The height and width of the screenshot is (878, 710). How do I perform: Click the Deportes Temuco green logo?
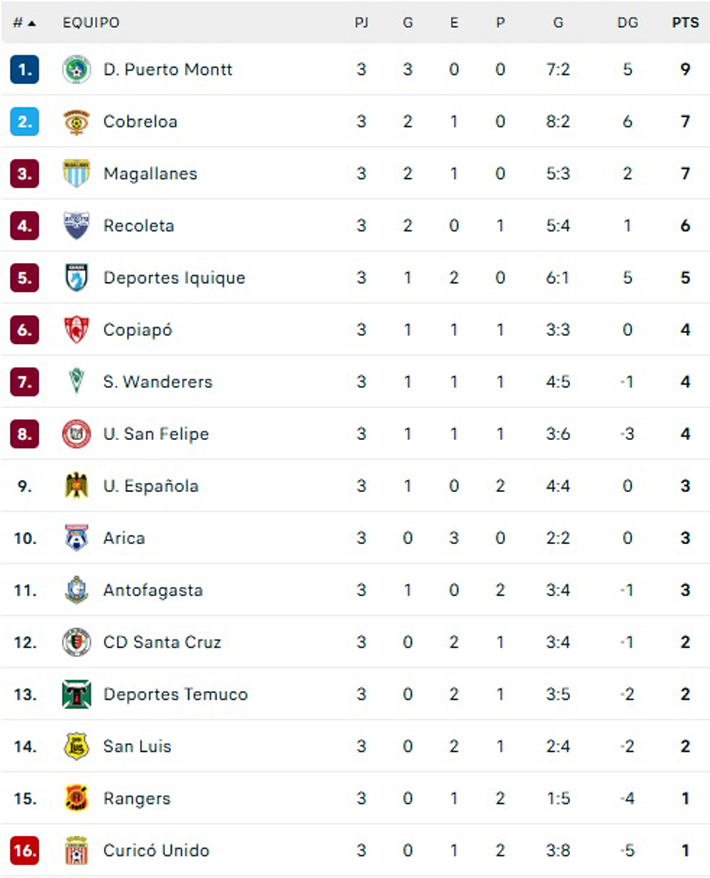coord(76,694)
